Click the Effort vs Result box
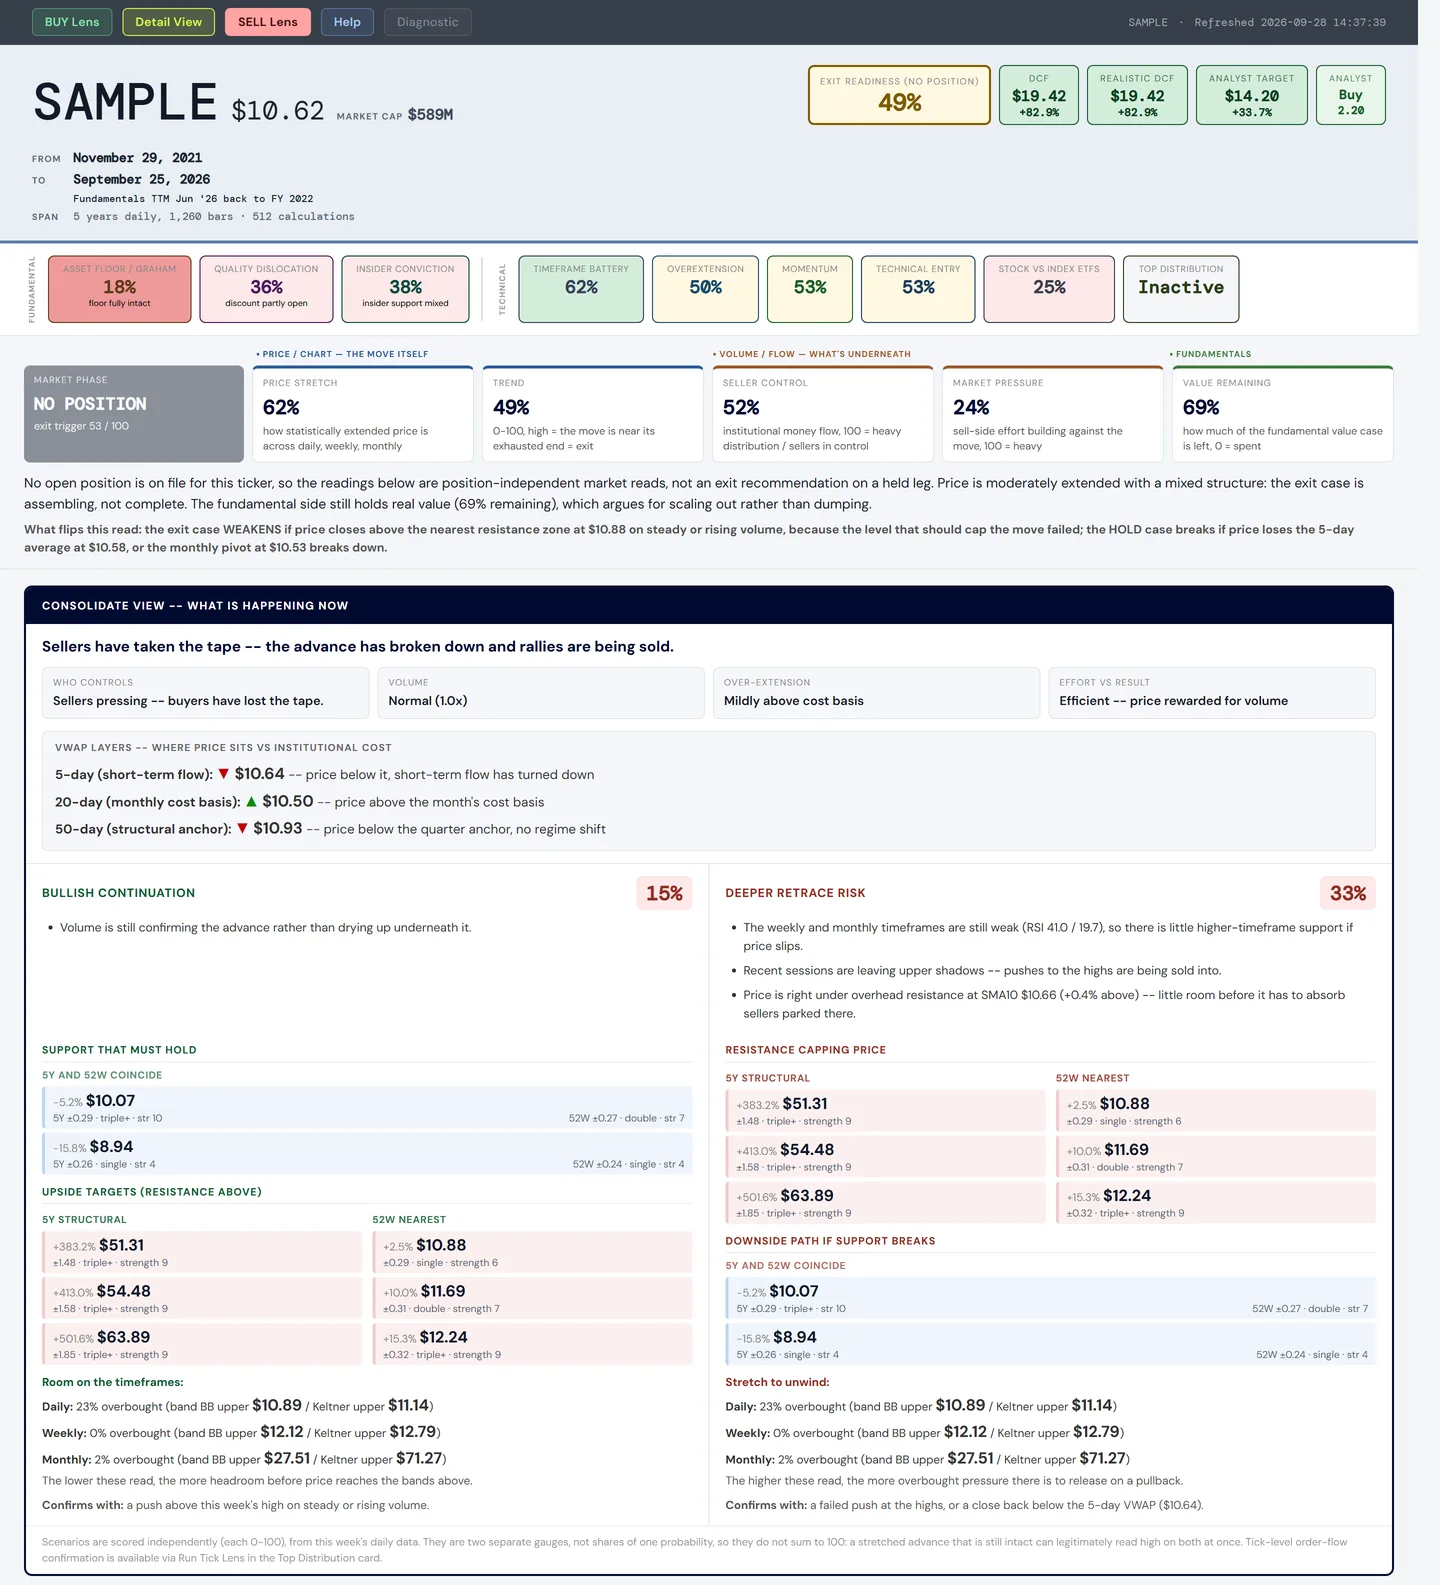 (1212, 693)
